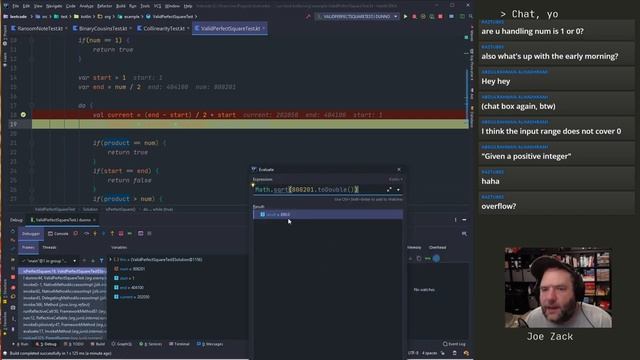Select the 'end = 404100' variable row
The height and width of the screenshot is (360, 640).
(129, 288)
